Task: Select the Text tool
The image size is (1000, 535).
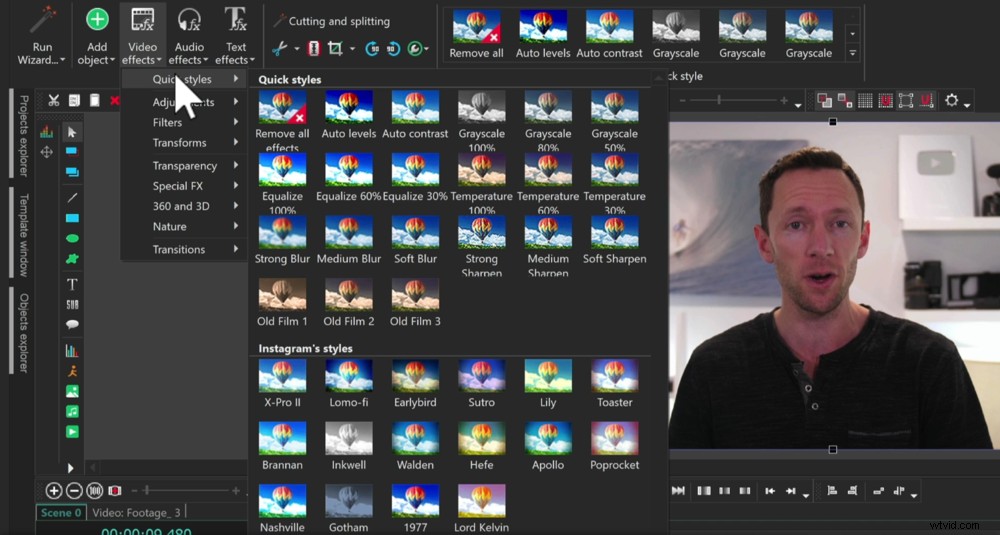Action: click(x=72, y=284)
